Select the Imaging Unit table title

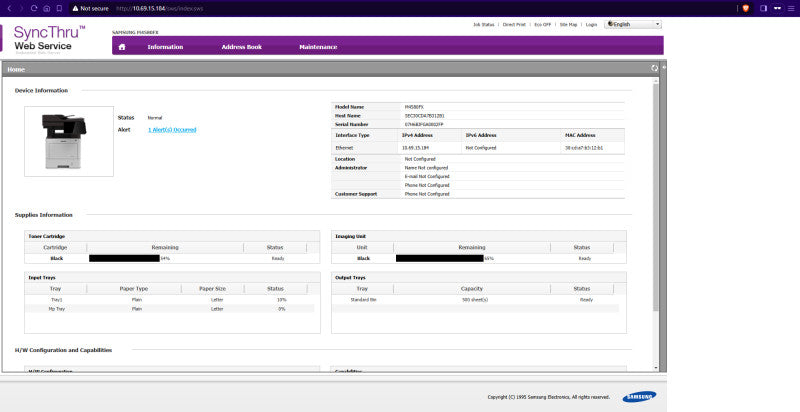click(x=351, y=237)
